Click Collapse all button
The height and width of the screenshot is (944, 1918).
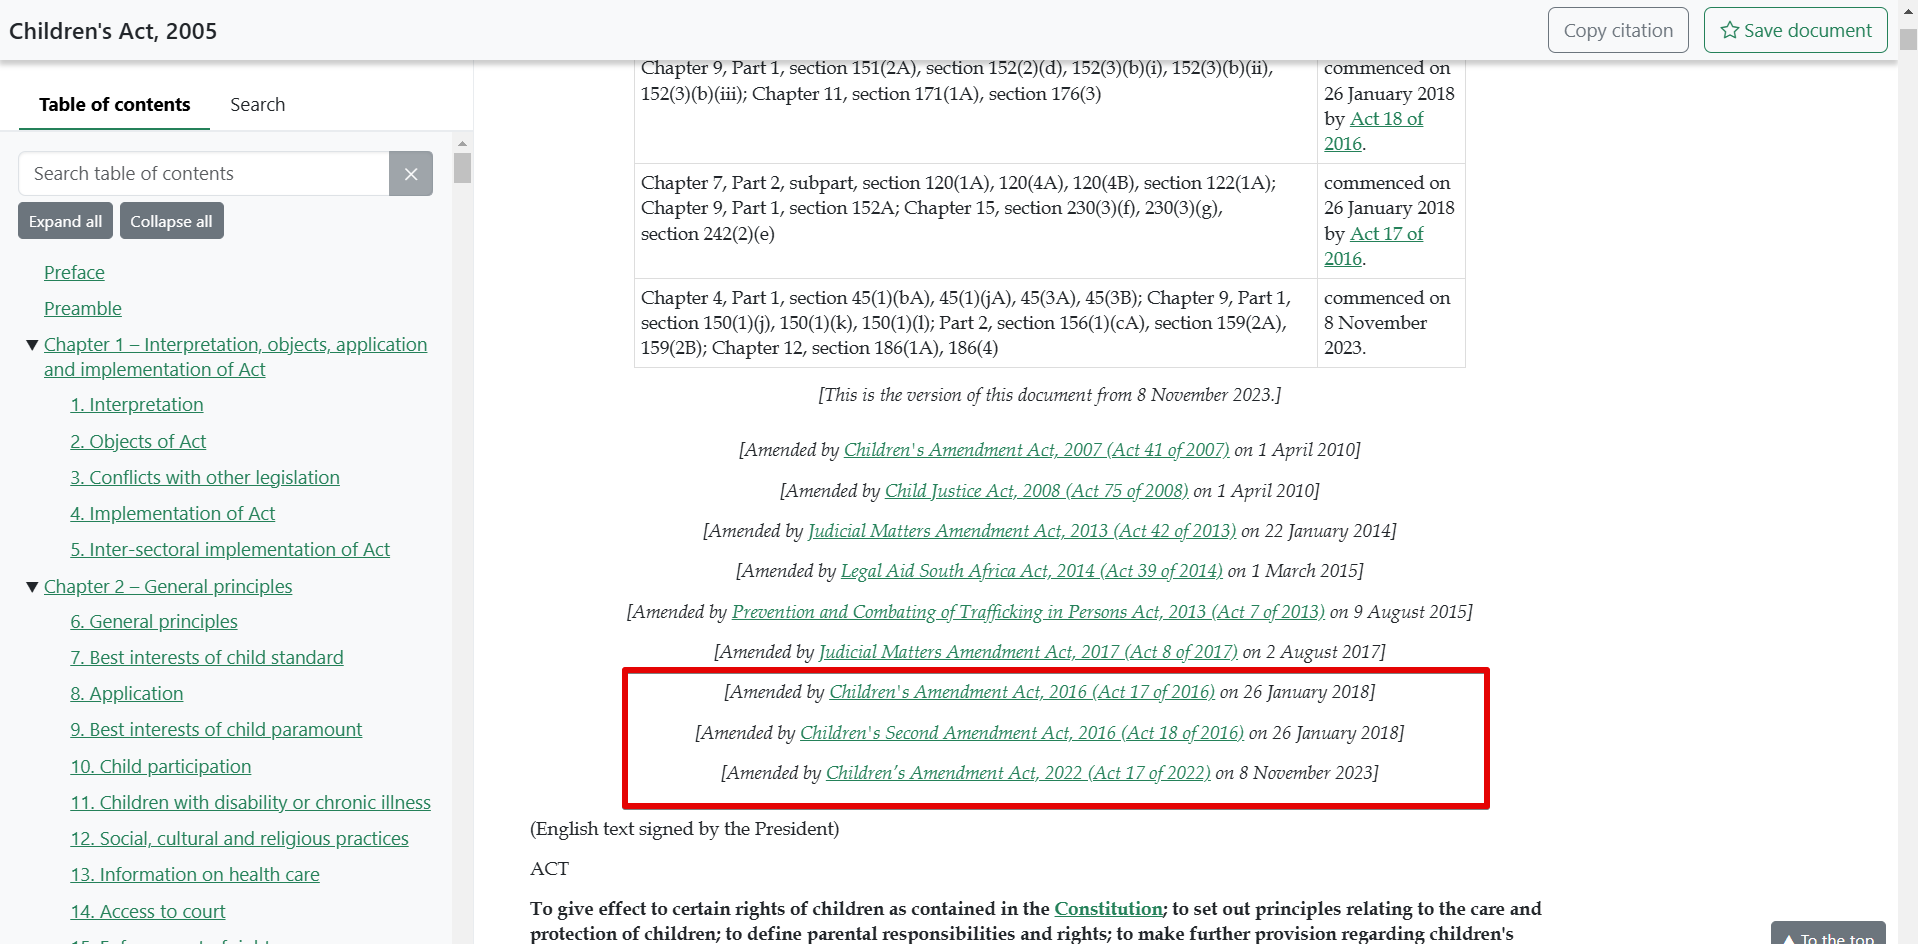click(x=171, y=221)
